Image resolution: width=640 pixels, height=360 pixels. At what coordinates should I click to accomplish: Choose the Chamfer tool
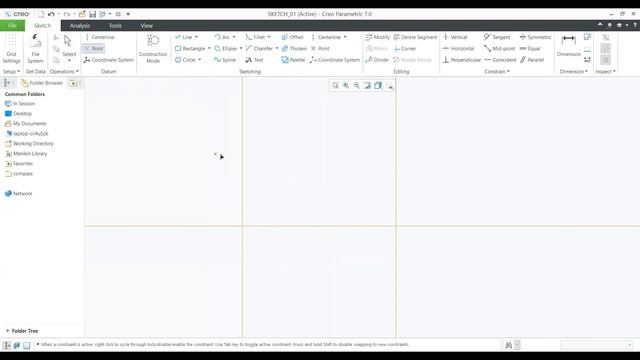[259, 49]
